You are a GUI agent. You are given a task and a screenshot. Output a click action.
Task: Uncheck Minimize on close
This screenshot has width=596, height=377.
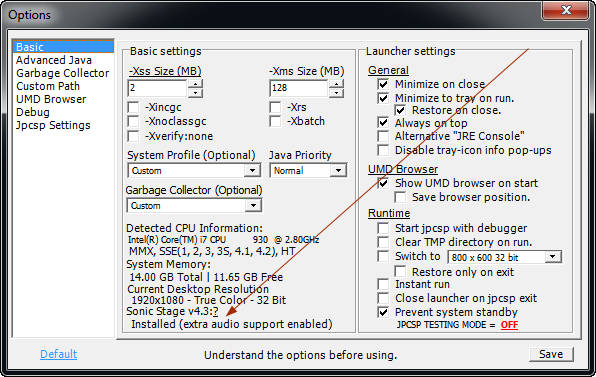[383, 84]
